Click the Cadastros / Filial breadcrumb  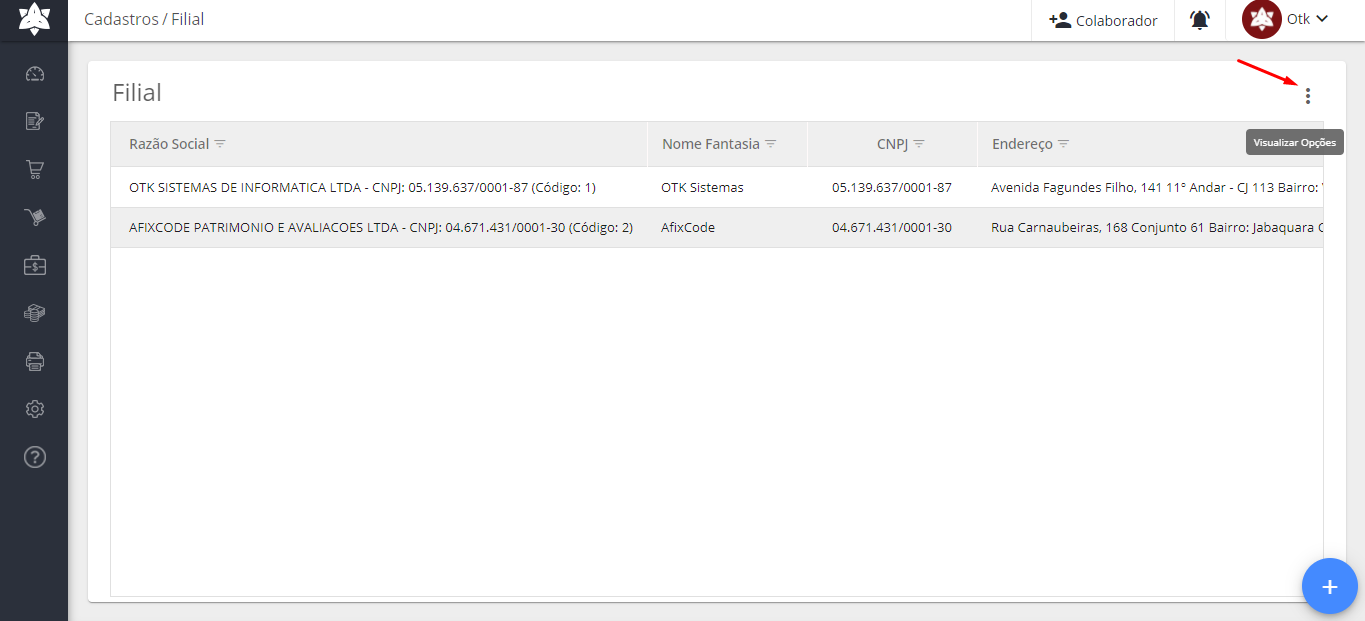click(x=144, y=19)
